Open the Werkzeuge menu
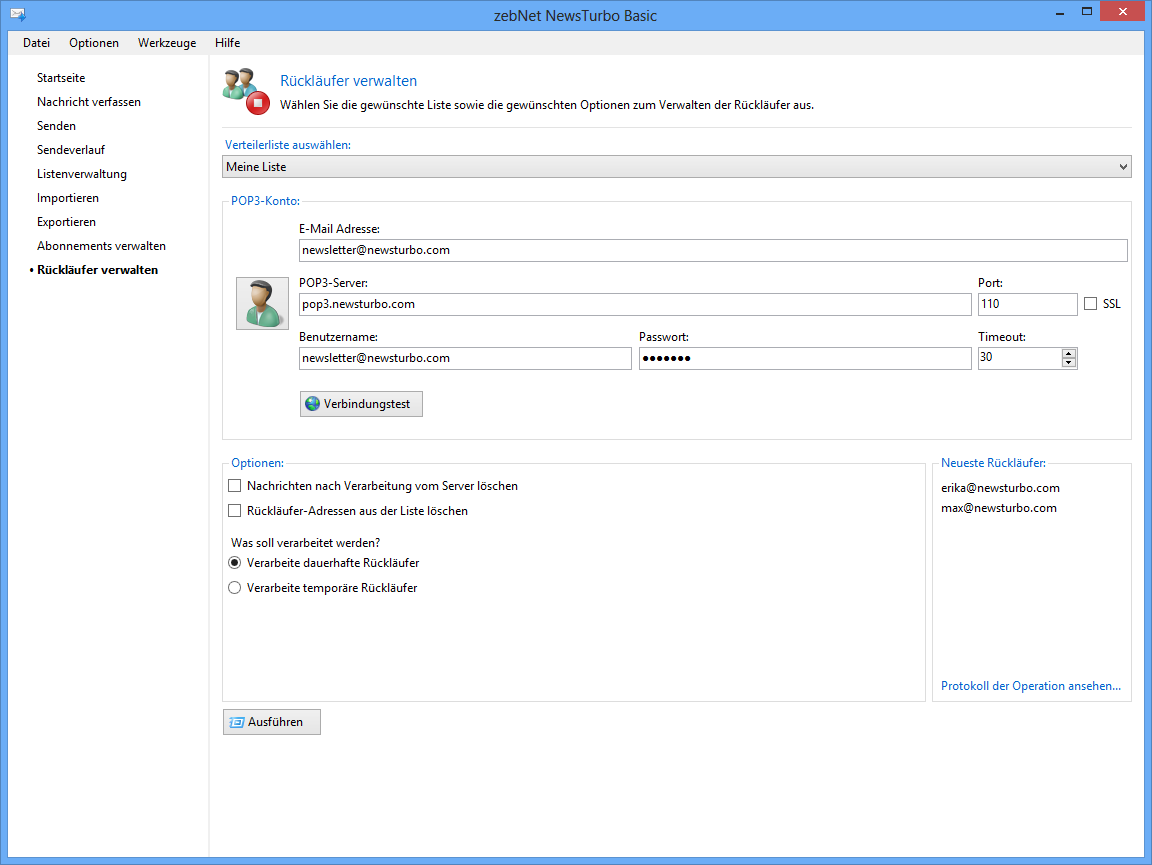This screenshot has height=865, width=1152. coord(167,43)
